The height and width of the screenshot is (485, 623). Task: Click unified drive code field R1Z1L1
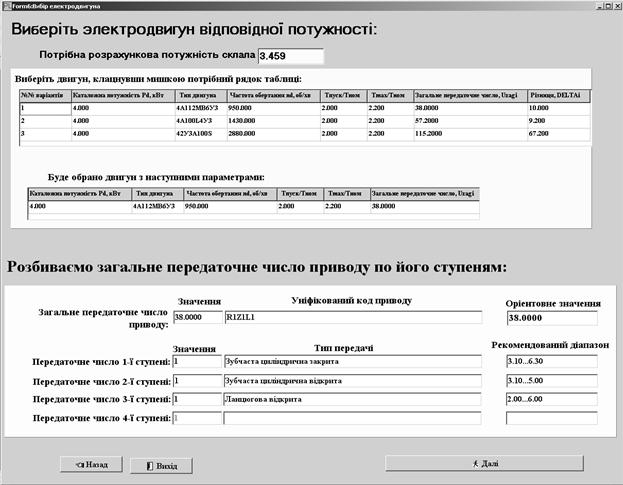[353, 317]
